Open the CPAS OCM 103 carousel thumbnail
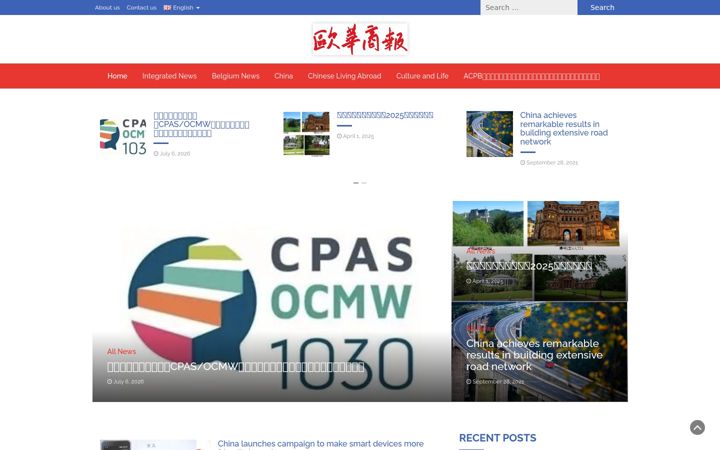This screenshot has height=450, width=720. tap(123, 134)
